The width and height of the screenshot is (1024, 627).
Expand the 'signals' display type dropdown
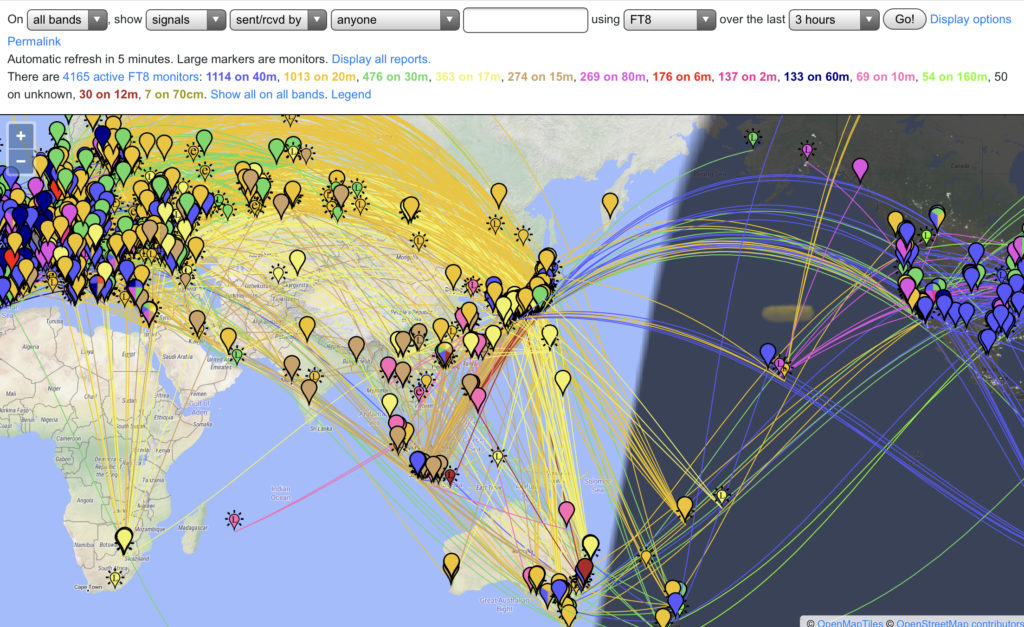[186, 19]
